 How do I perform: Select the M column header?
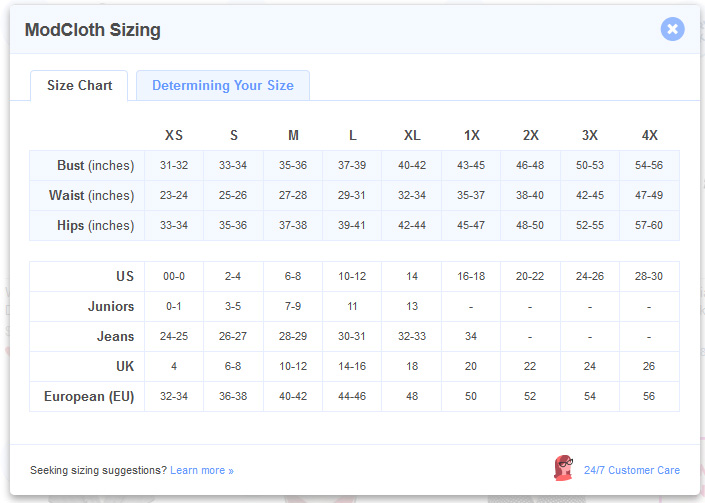[x=293, y=135]
